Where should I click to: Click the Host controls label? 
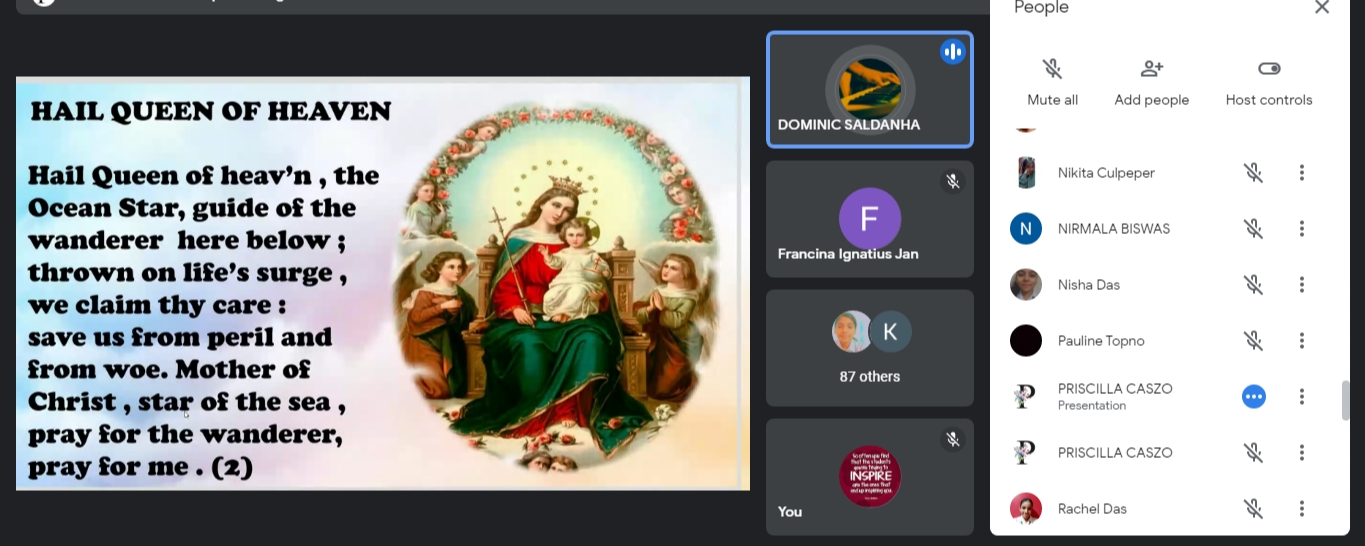coord(1269,100)
